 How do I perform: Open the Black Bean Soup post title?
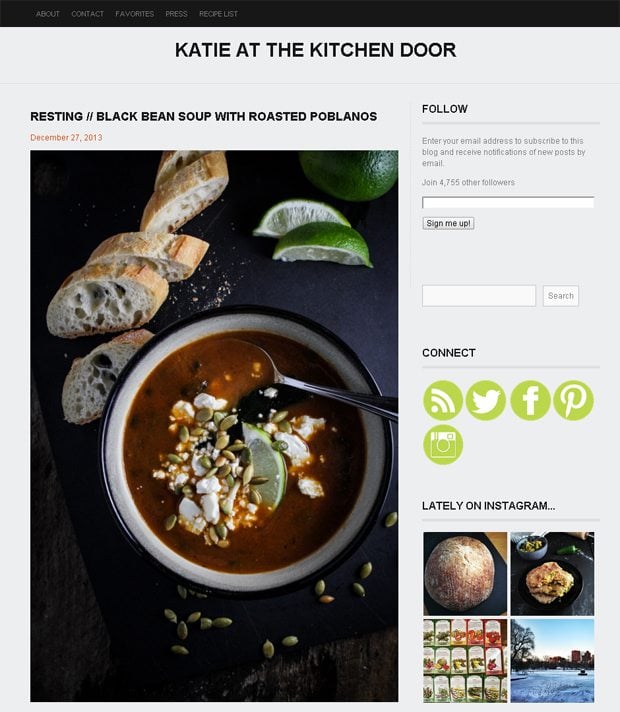pos(203,116)
